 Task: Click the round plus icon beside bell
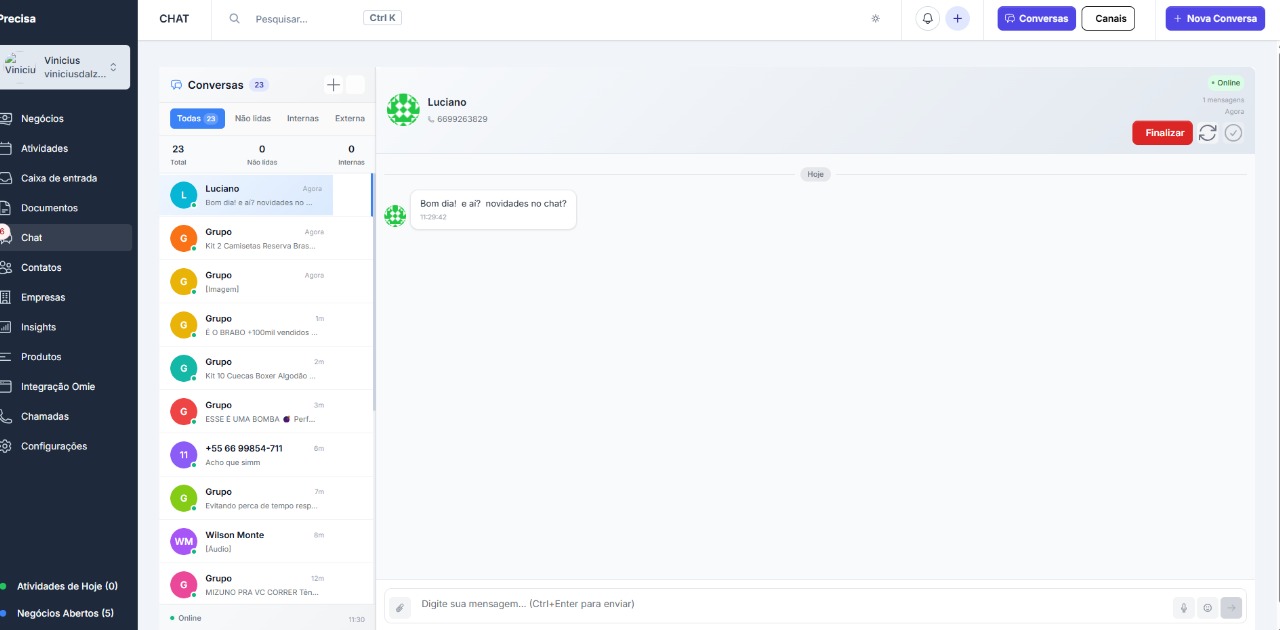click(x=958, y=19)
